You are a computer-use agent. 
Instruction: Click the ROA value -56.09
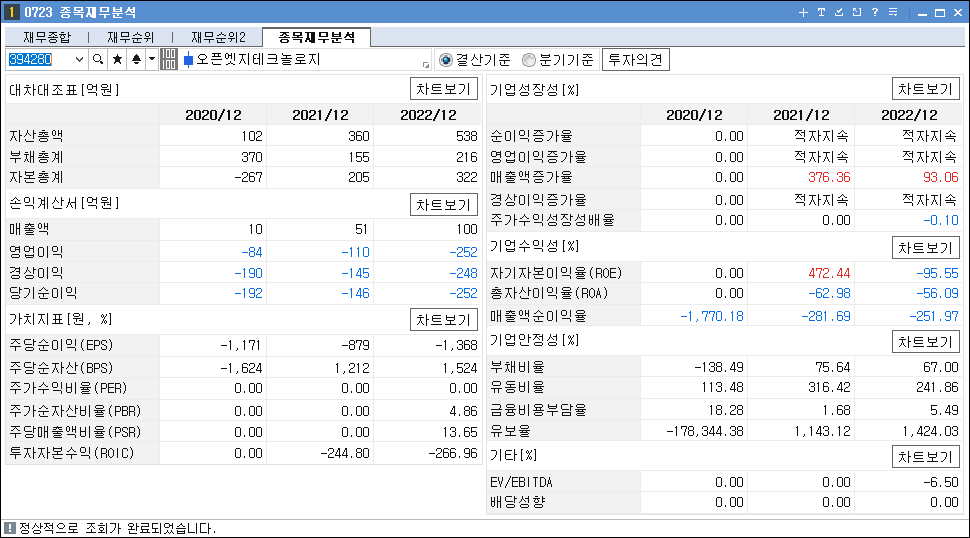click(937, 293)
